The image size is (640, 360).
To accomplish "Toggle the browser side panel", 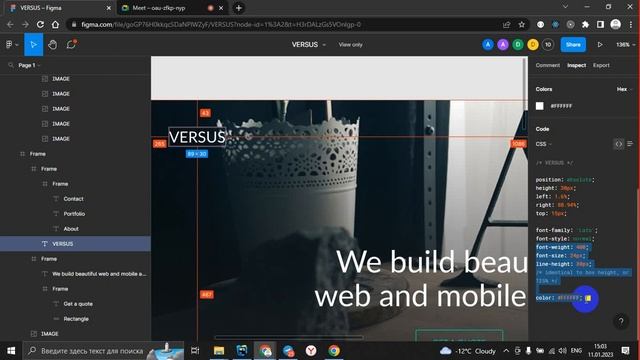I will (x=600, y=24).
